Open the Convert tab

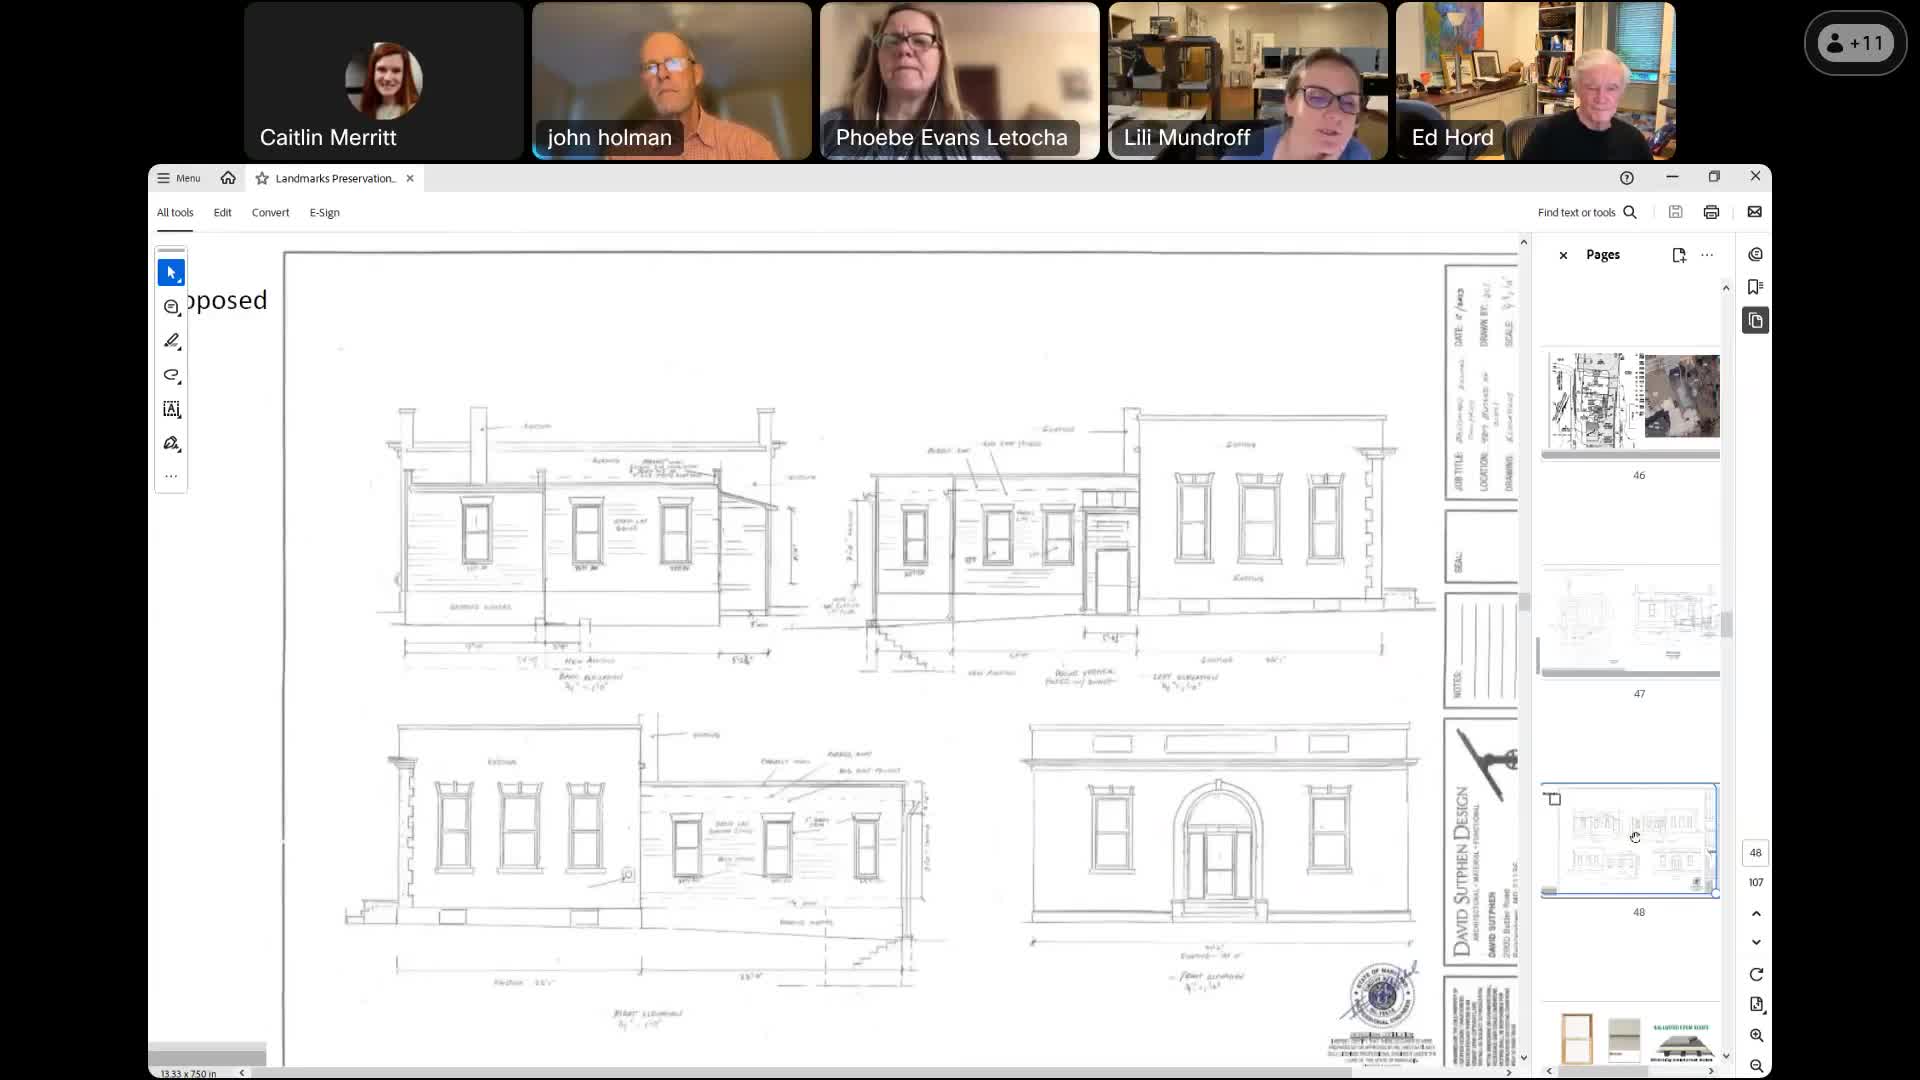(x=270, y=212)
